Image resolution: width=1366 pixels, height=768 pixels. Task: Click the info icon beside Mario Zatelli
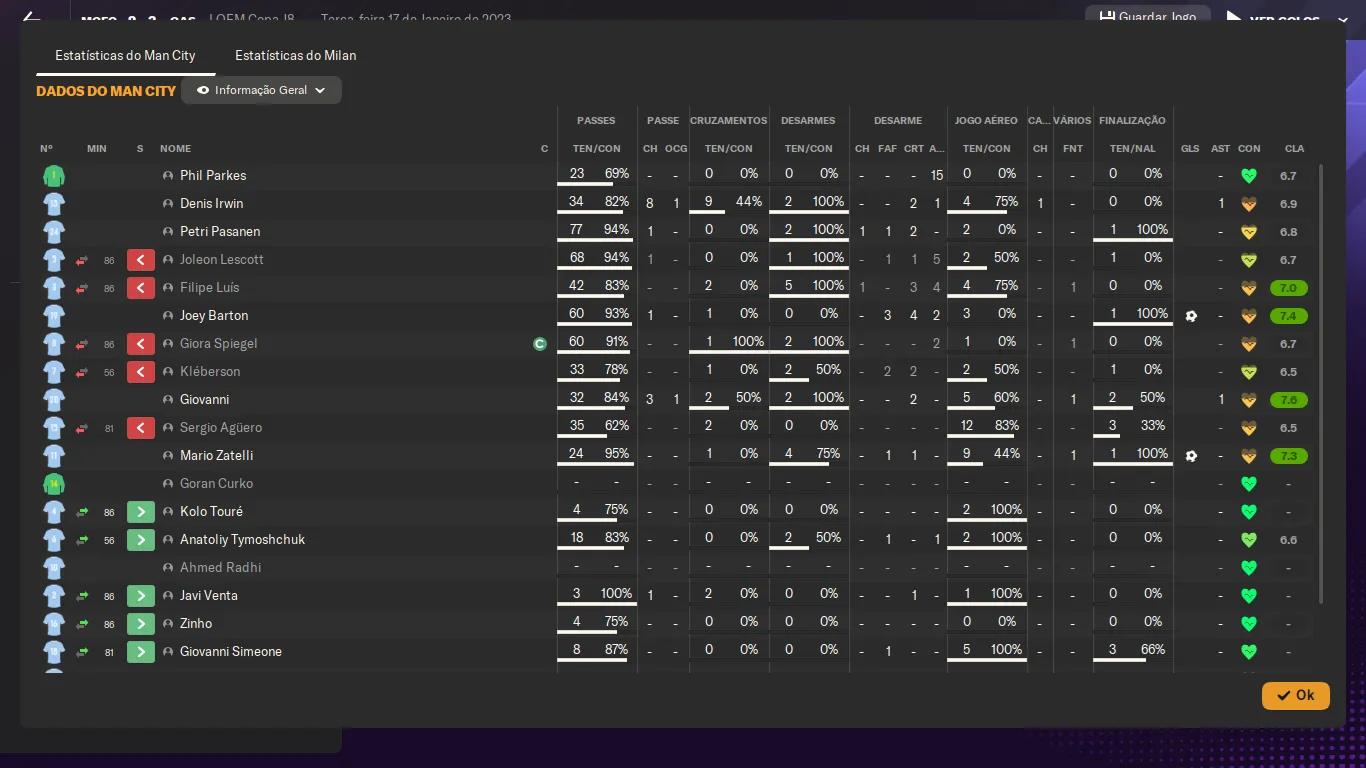click(x=168, y=456)
